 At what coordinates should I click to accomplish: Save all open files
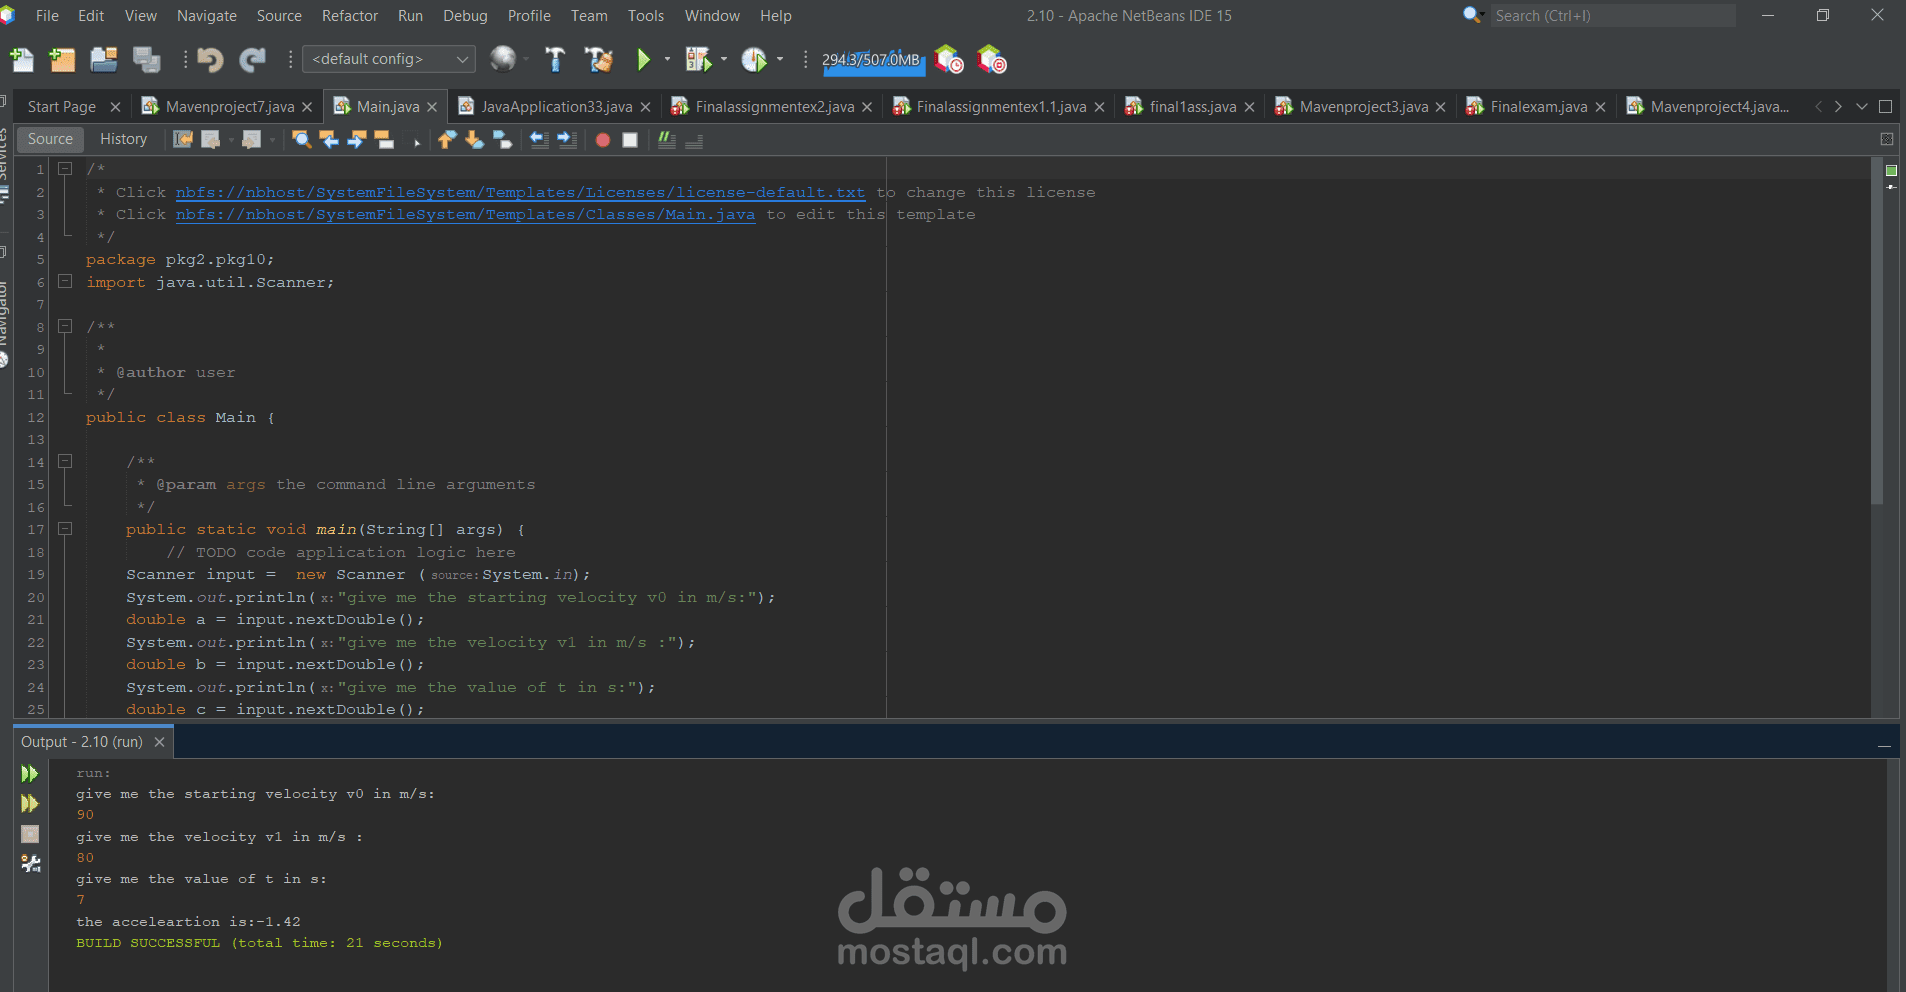point(146,59)
